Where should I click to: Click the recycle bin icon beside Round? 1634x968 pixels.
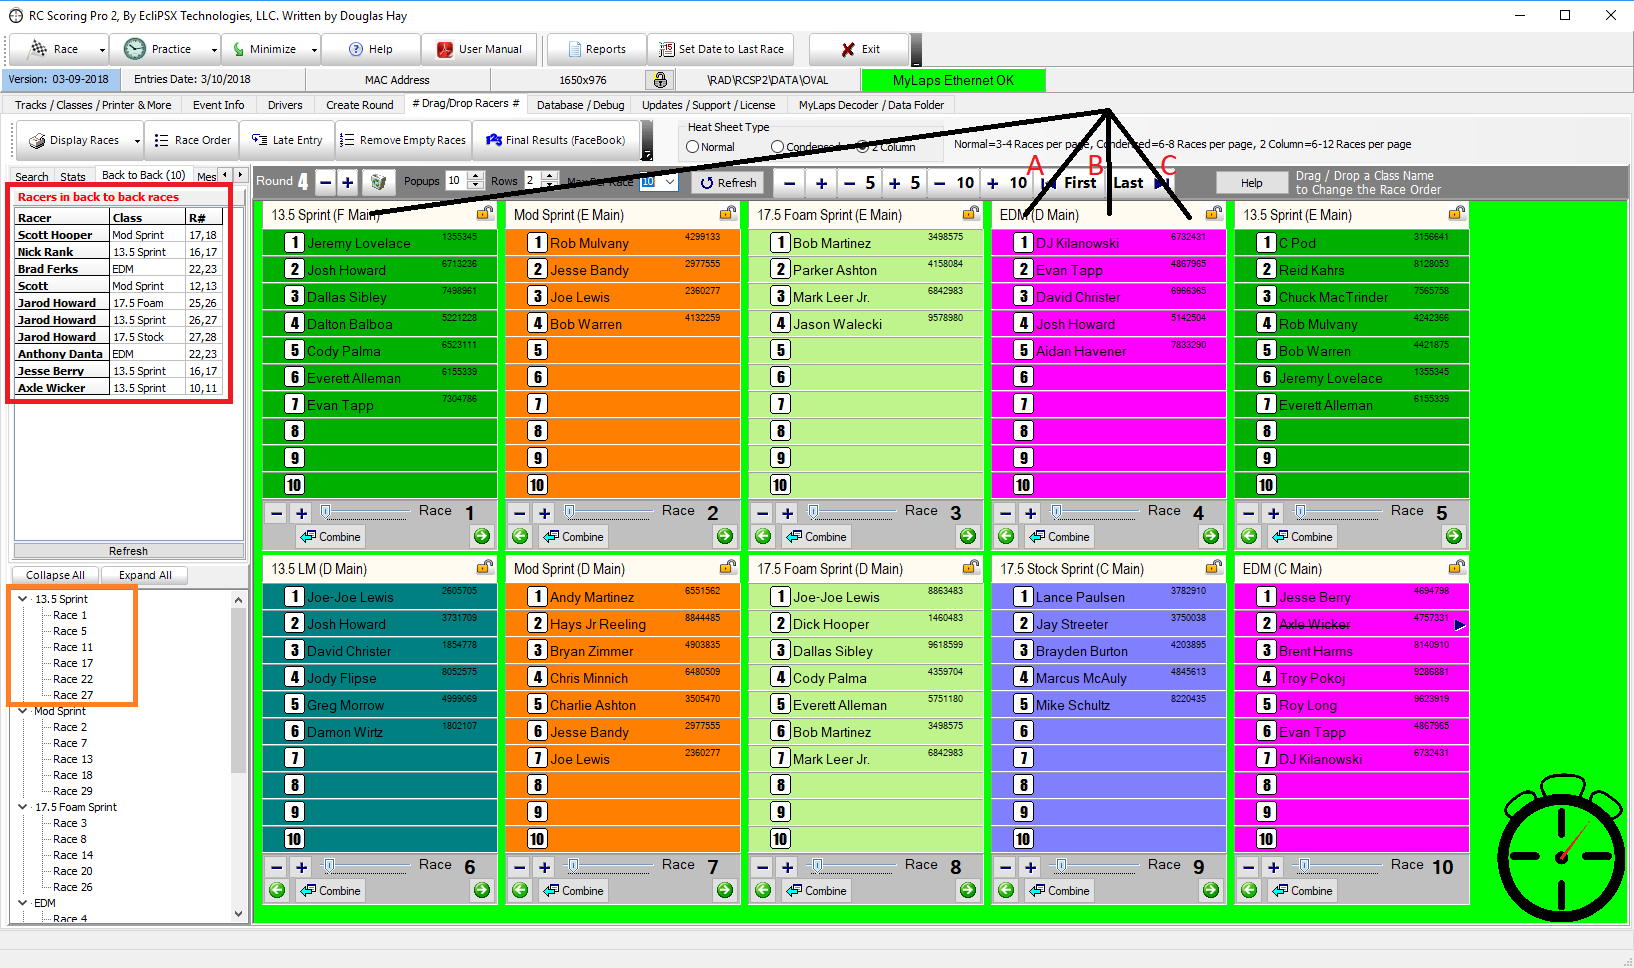coord(378,182)
